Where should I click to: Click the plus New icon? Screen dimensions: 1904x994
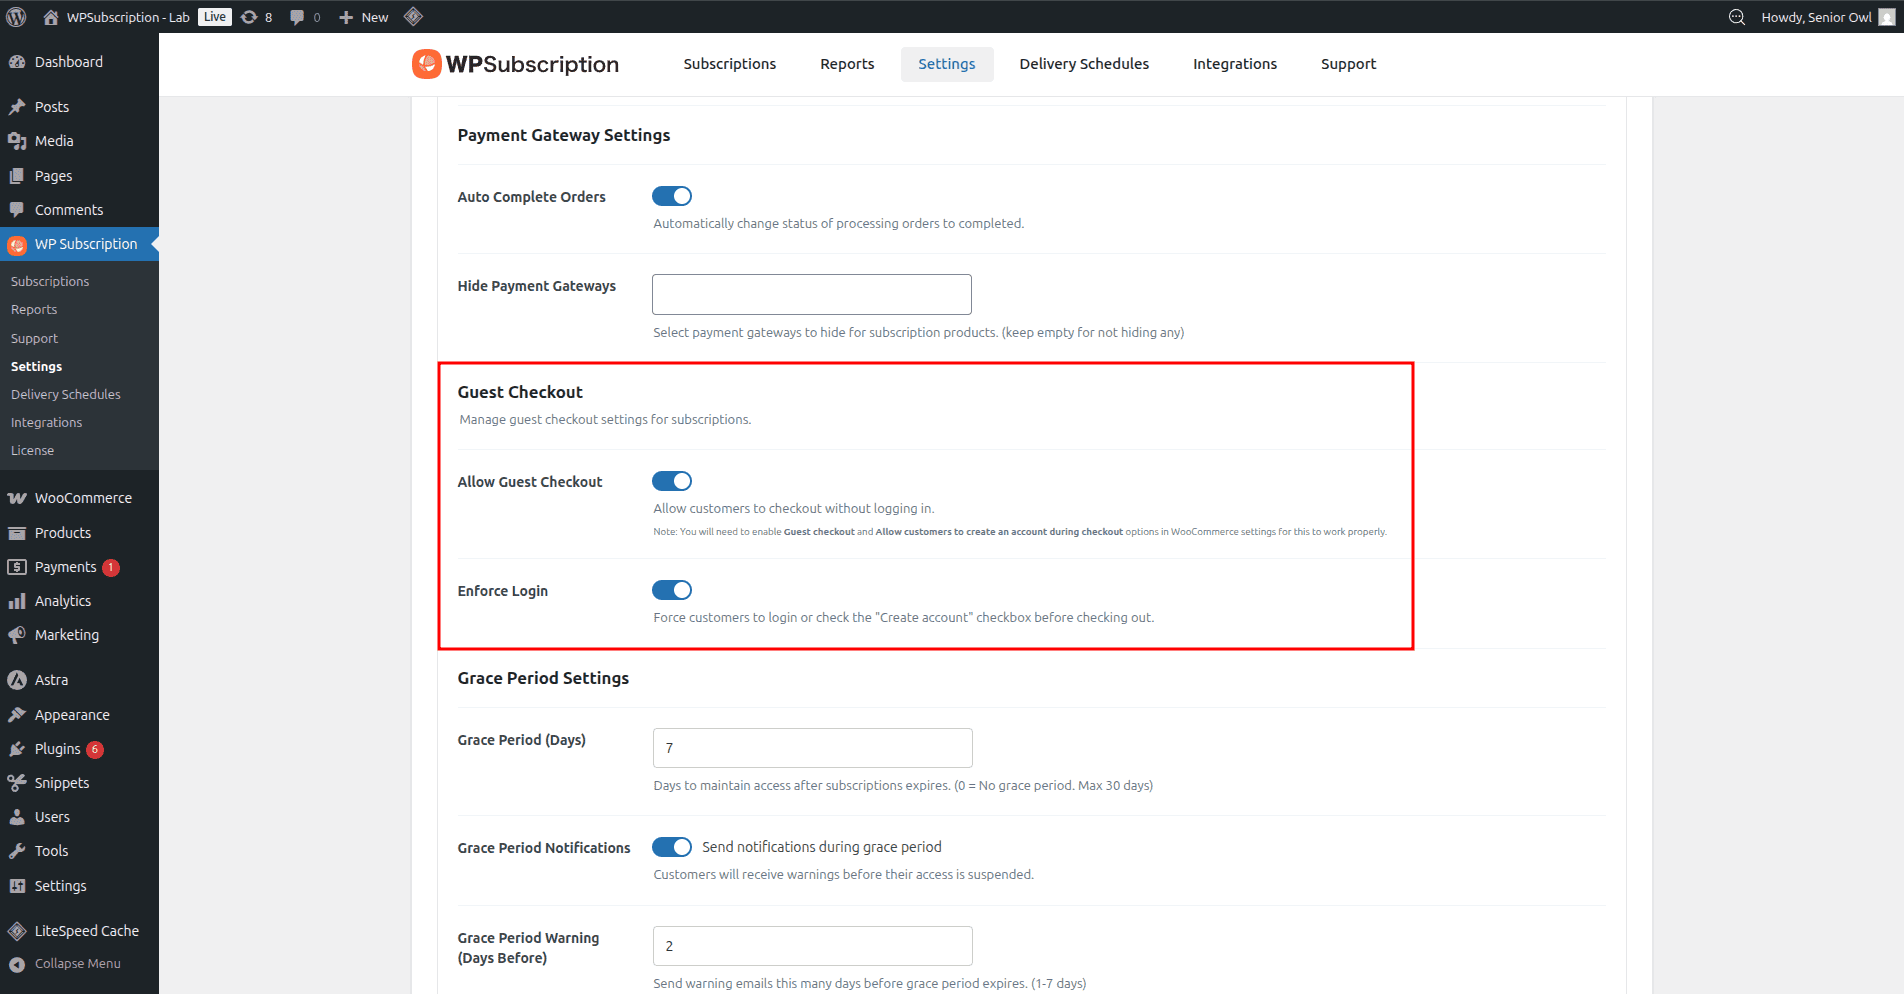(x=346, y=17)
